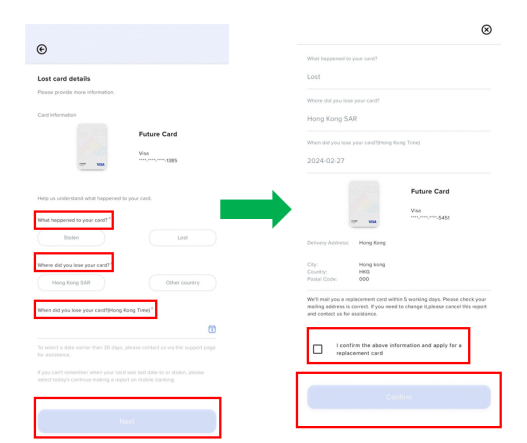
Task: Click the 2024-02-27 date field
Action: click(399, 161)
